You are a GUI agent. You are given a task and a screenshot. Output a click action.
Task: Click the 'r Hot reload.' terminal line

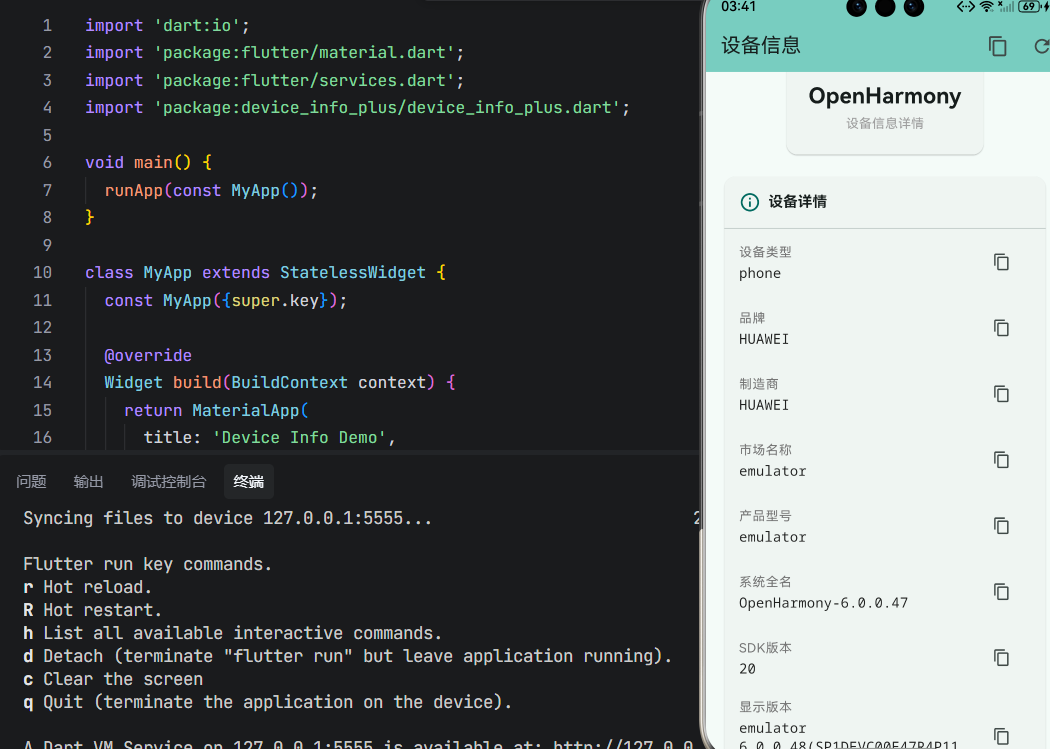[x=88, y=588]
